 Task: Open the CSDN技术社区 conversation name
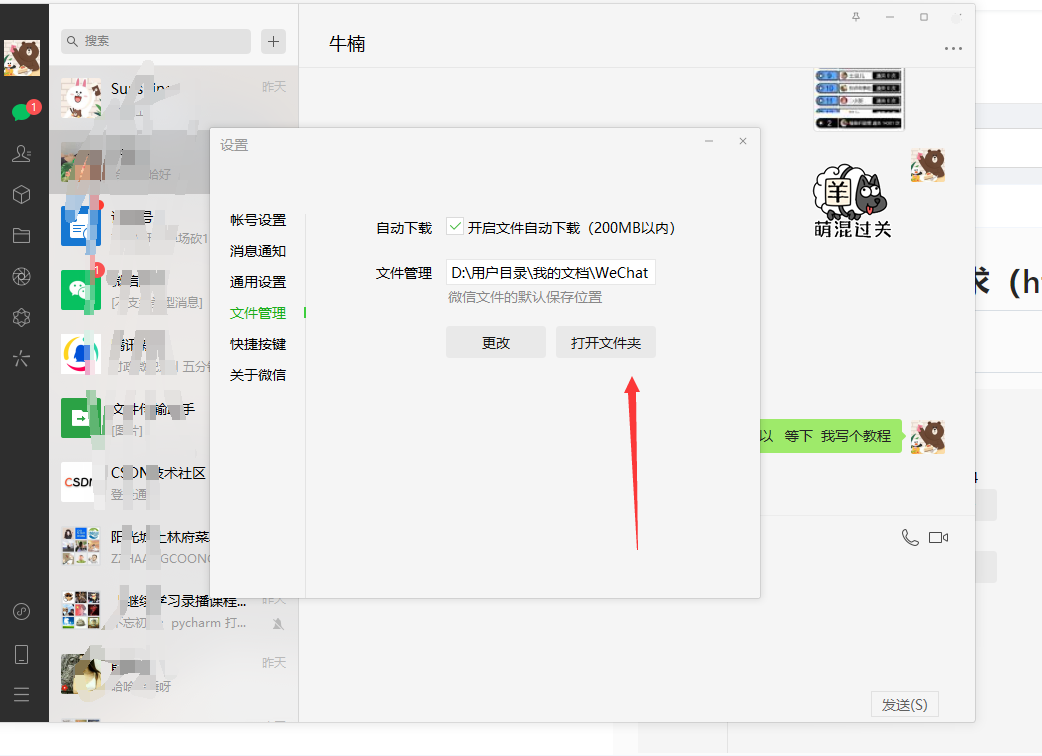[158, 473]
